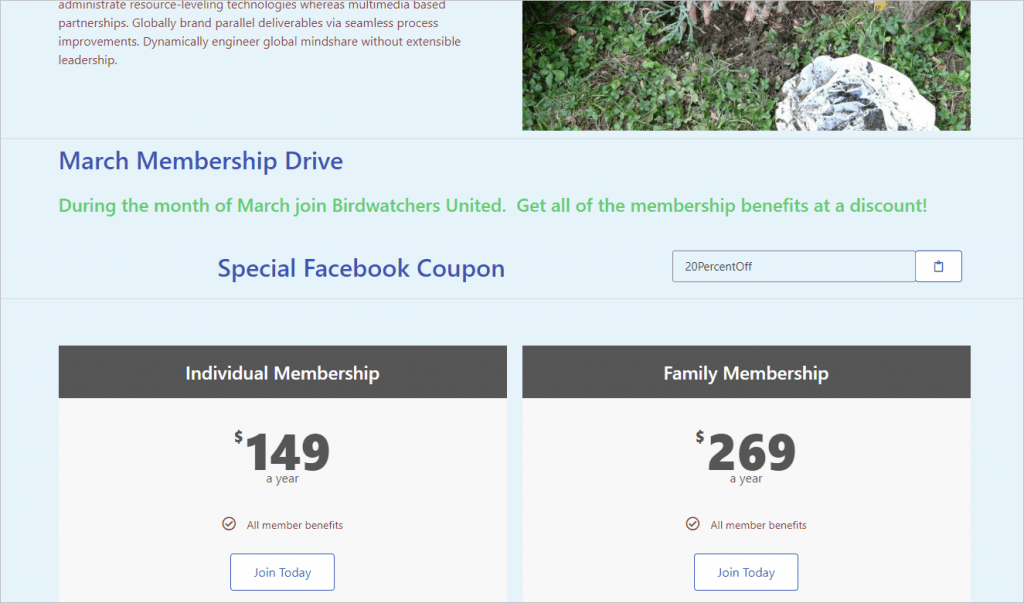Image resolution: width=1024 pixels, height=603 pixels.
Task: Click check icon under Family Membership
Action: coord(692,524)
